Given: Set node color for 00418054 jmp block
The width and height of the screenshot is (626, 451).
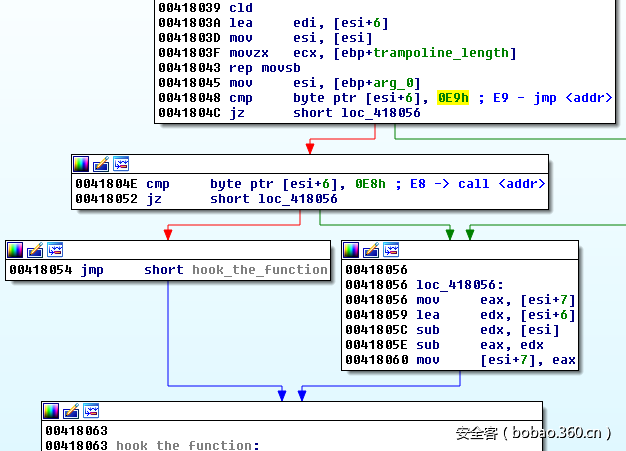Looking at the screenshot, I should click(15, 249).
